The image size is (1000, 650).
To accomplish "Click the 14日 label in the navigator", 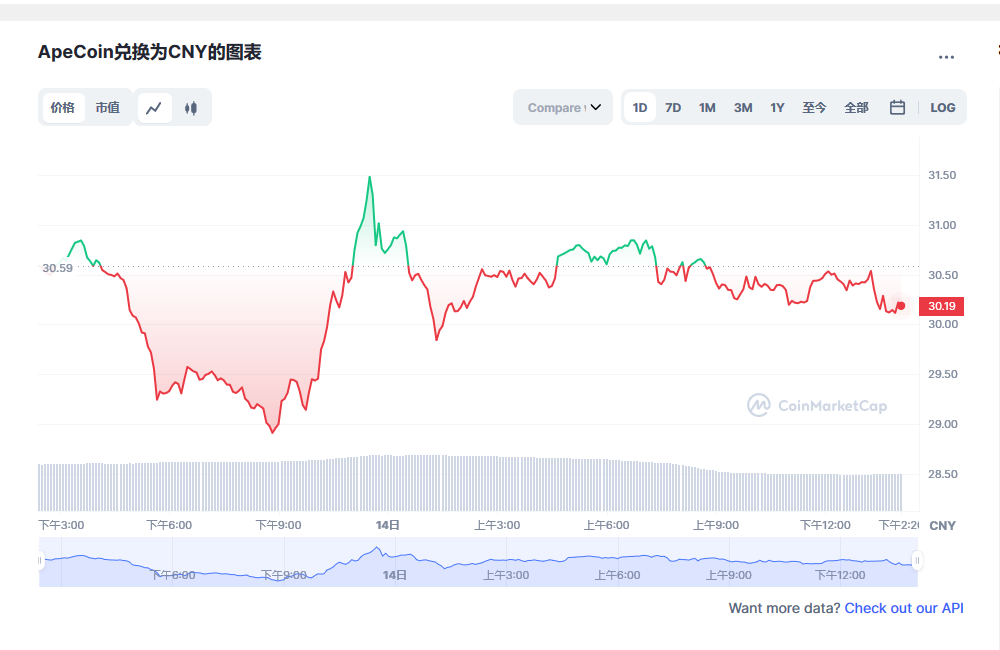I will coord(395,575).
